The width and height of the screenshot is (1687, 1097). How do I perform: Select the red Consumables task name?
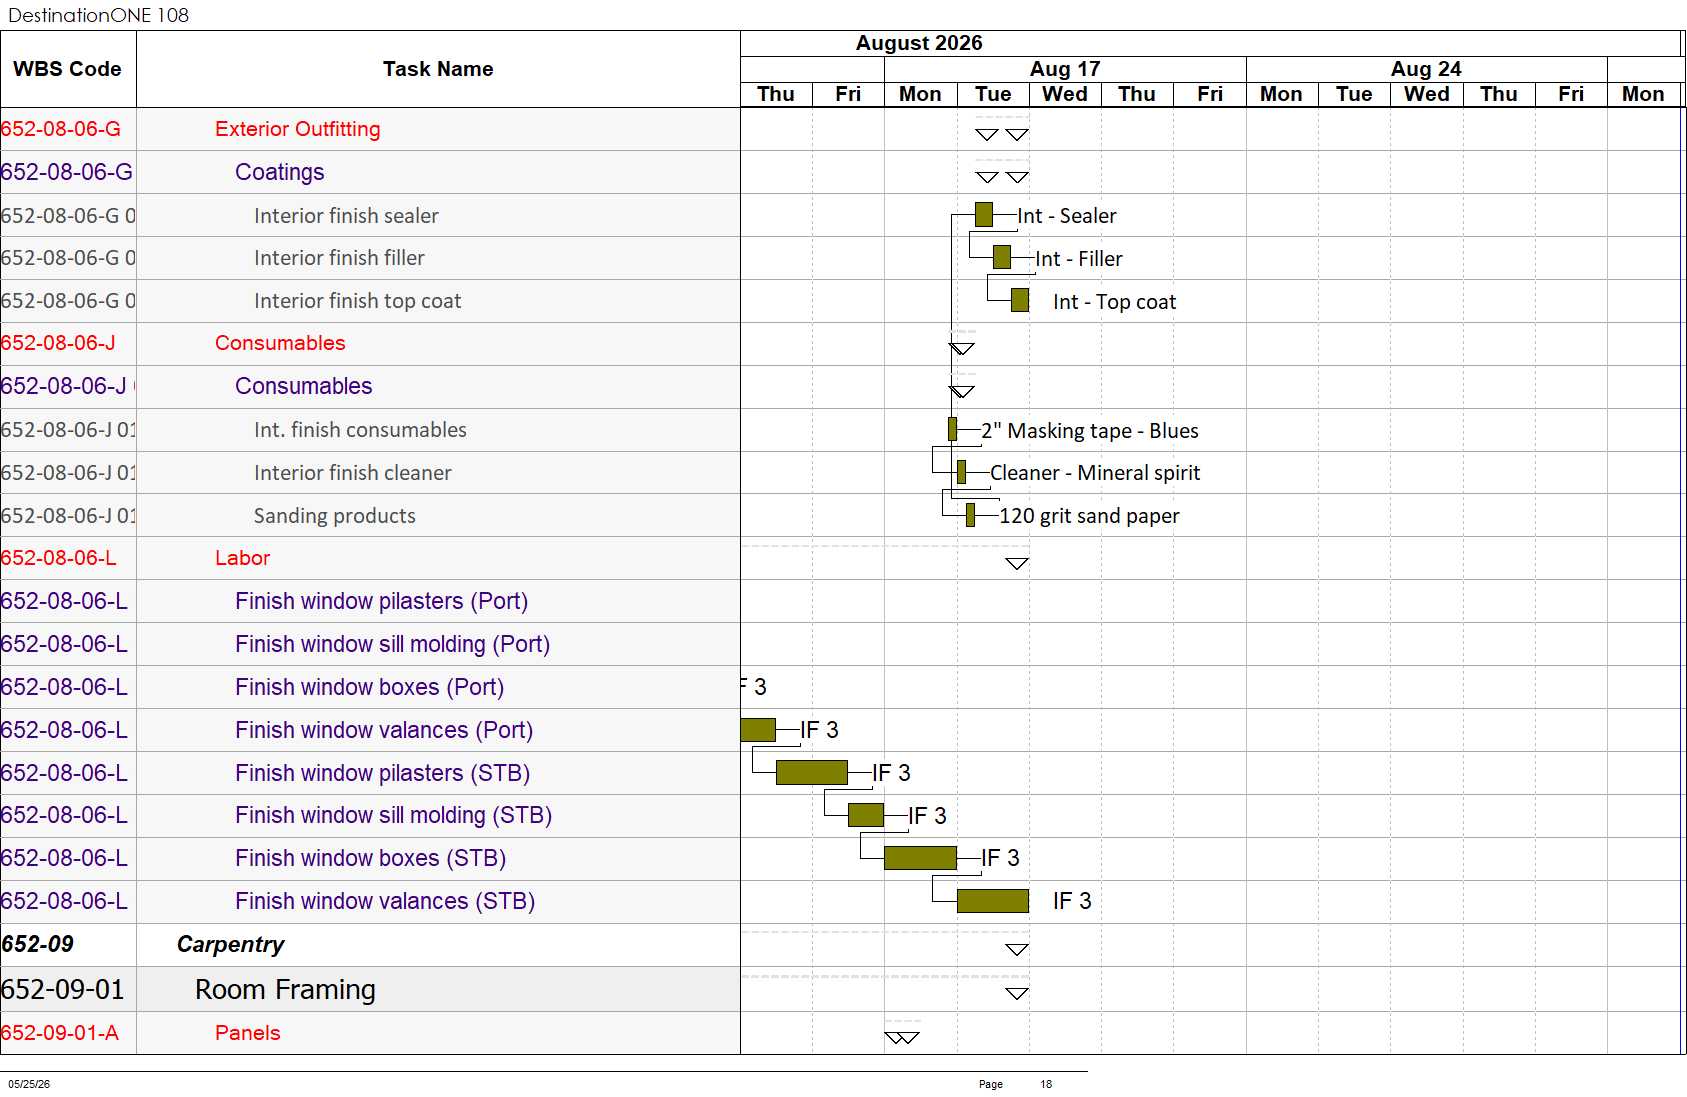280,343
